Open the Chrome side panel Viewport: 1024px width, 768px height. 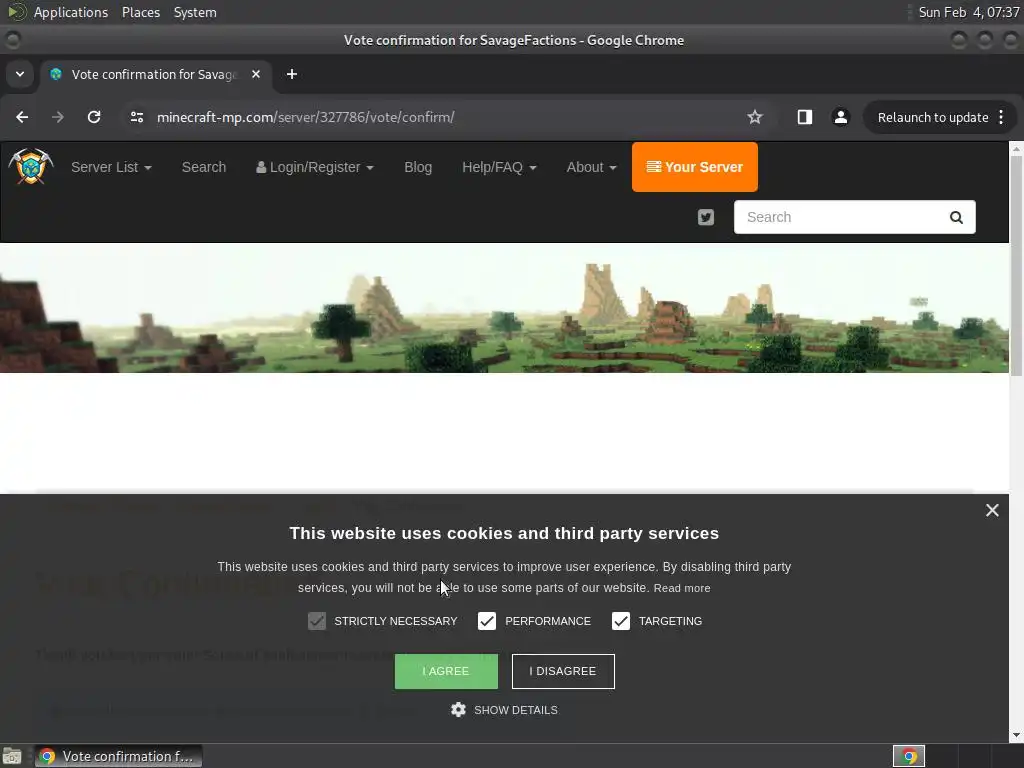pos(805,117)
